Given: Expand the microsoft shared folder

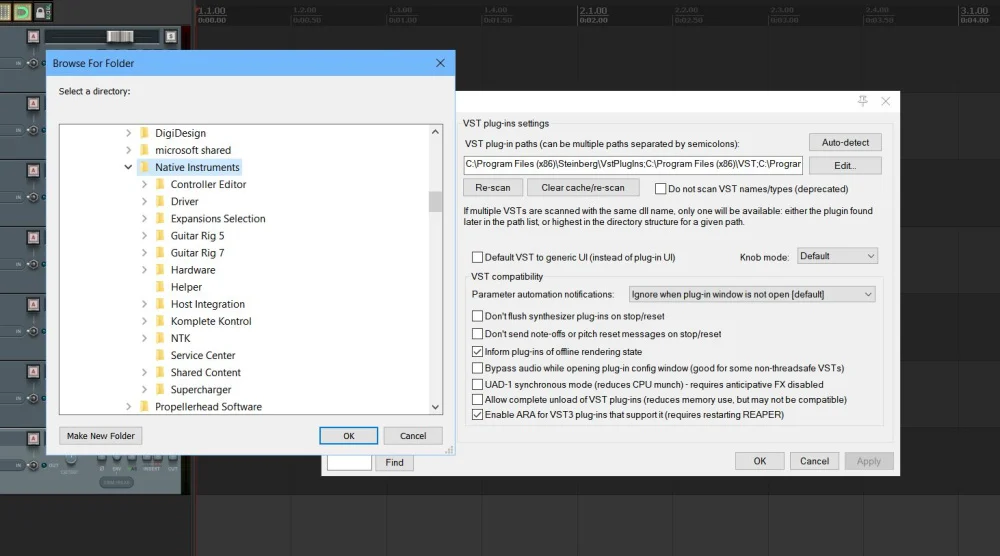Looking at the screenshot, I should 128,150.
